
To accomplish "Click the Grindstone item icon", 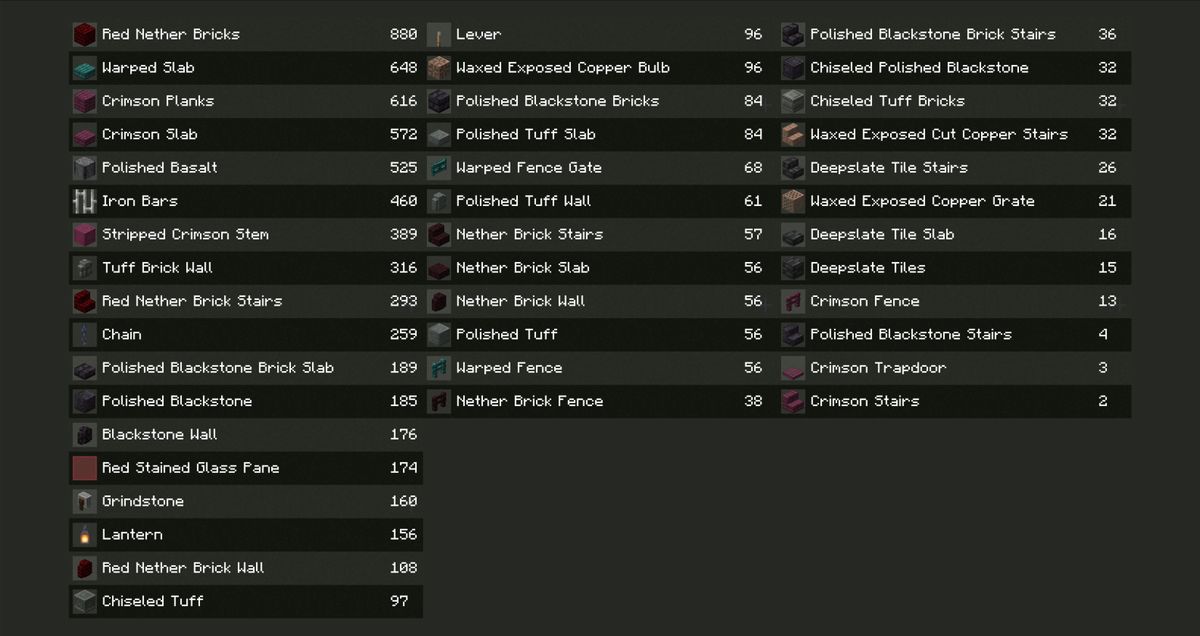I will 84,501.
